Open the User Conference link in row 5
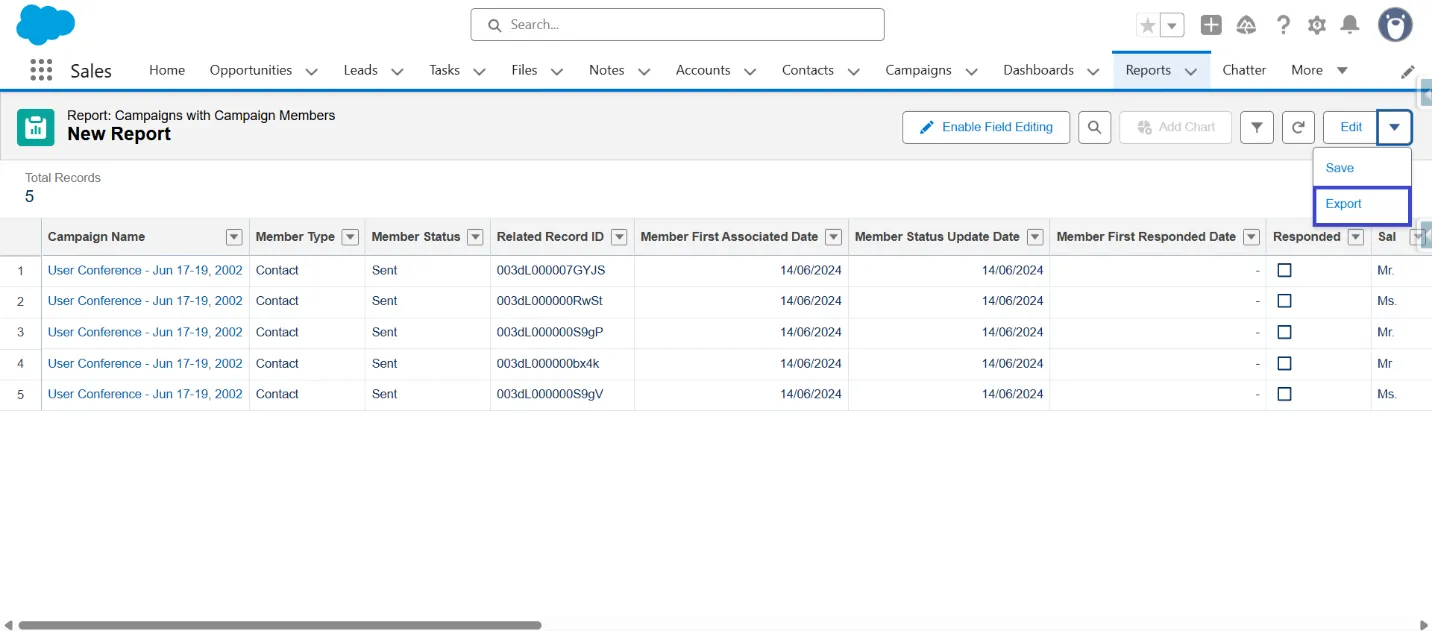Image resolution: width=1432 pixels, height=631 pixels. click(x=145, y=394)
